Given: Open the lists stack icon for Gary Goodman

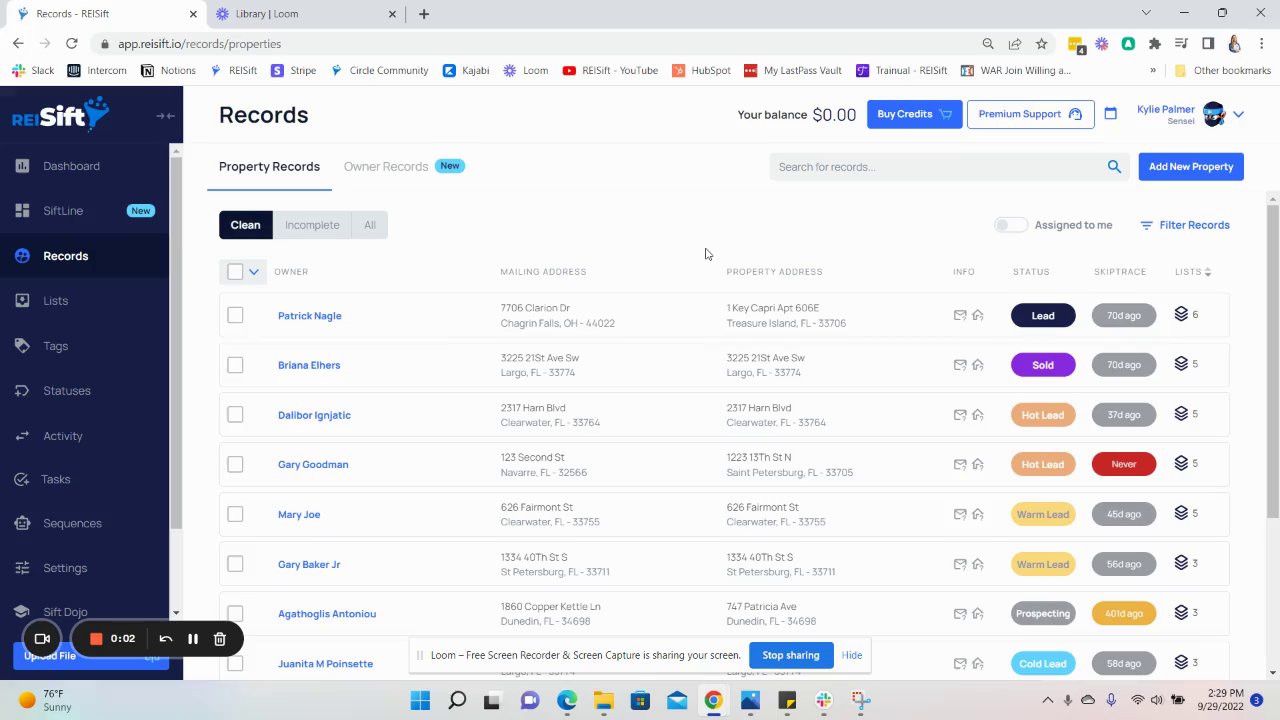Looking at the screenshot, I should (x=1181, y=464).
